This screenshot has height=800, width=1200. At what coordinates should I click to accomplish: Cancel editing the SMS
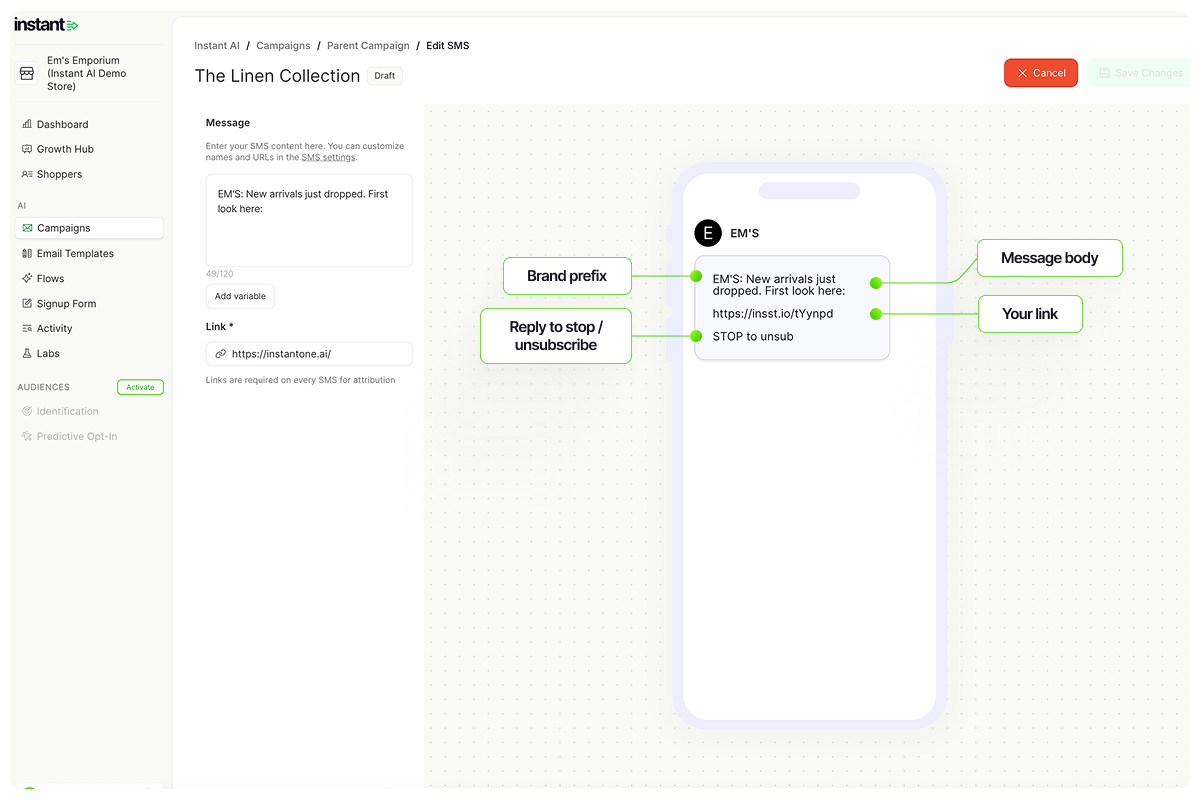tap(1041, 73)
